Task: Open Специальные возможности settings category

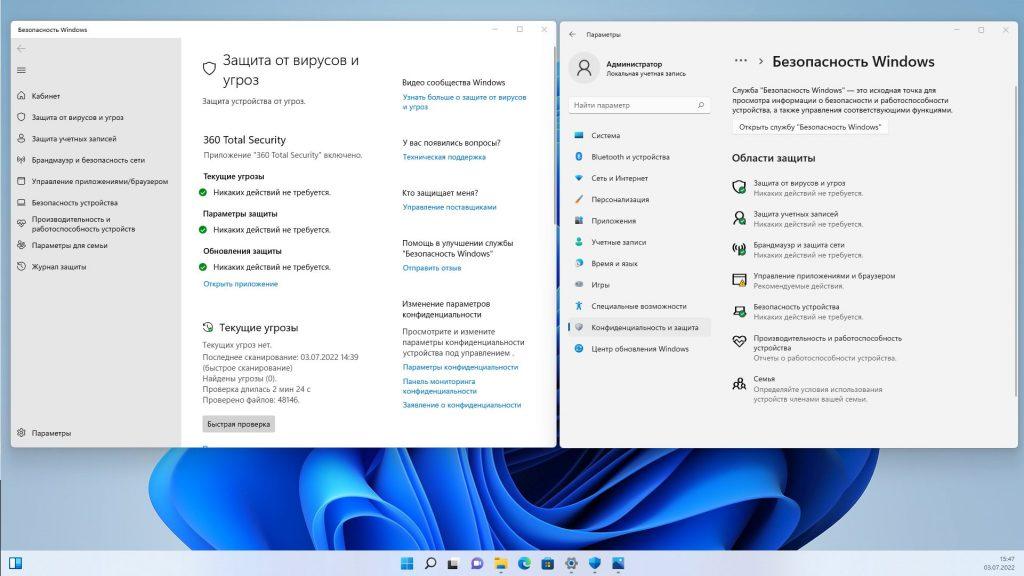Action: tap(639, 306)
